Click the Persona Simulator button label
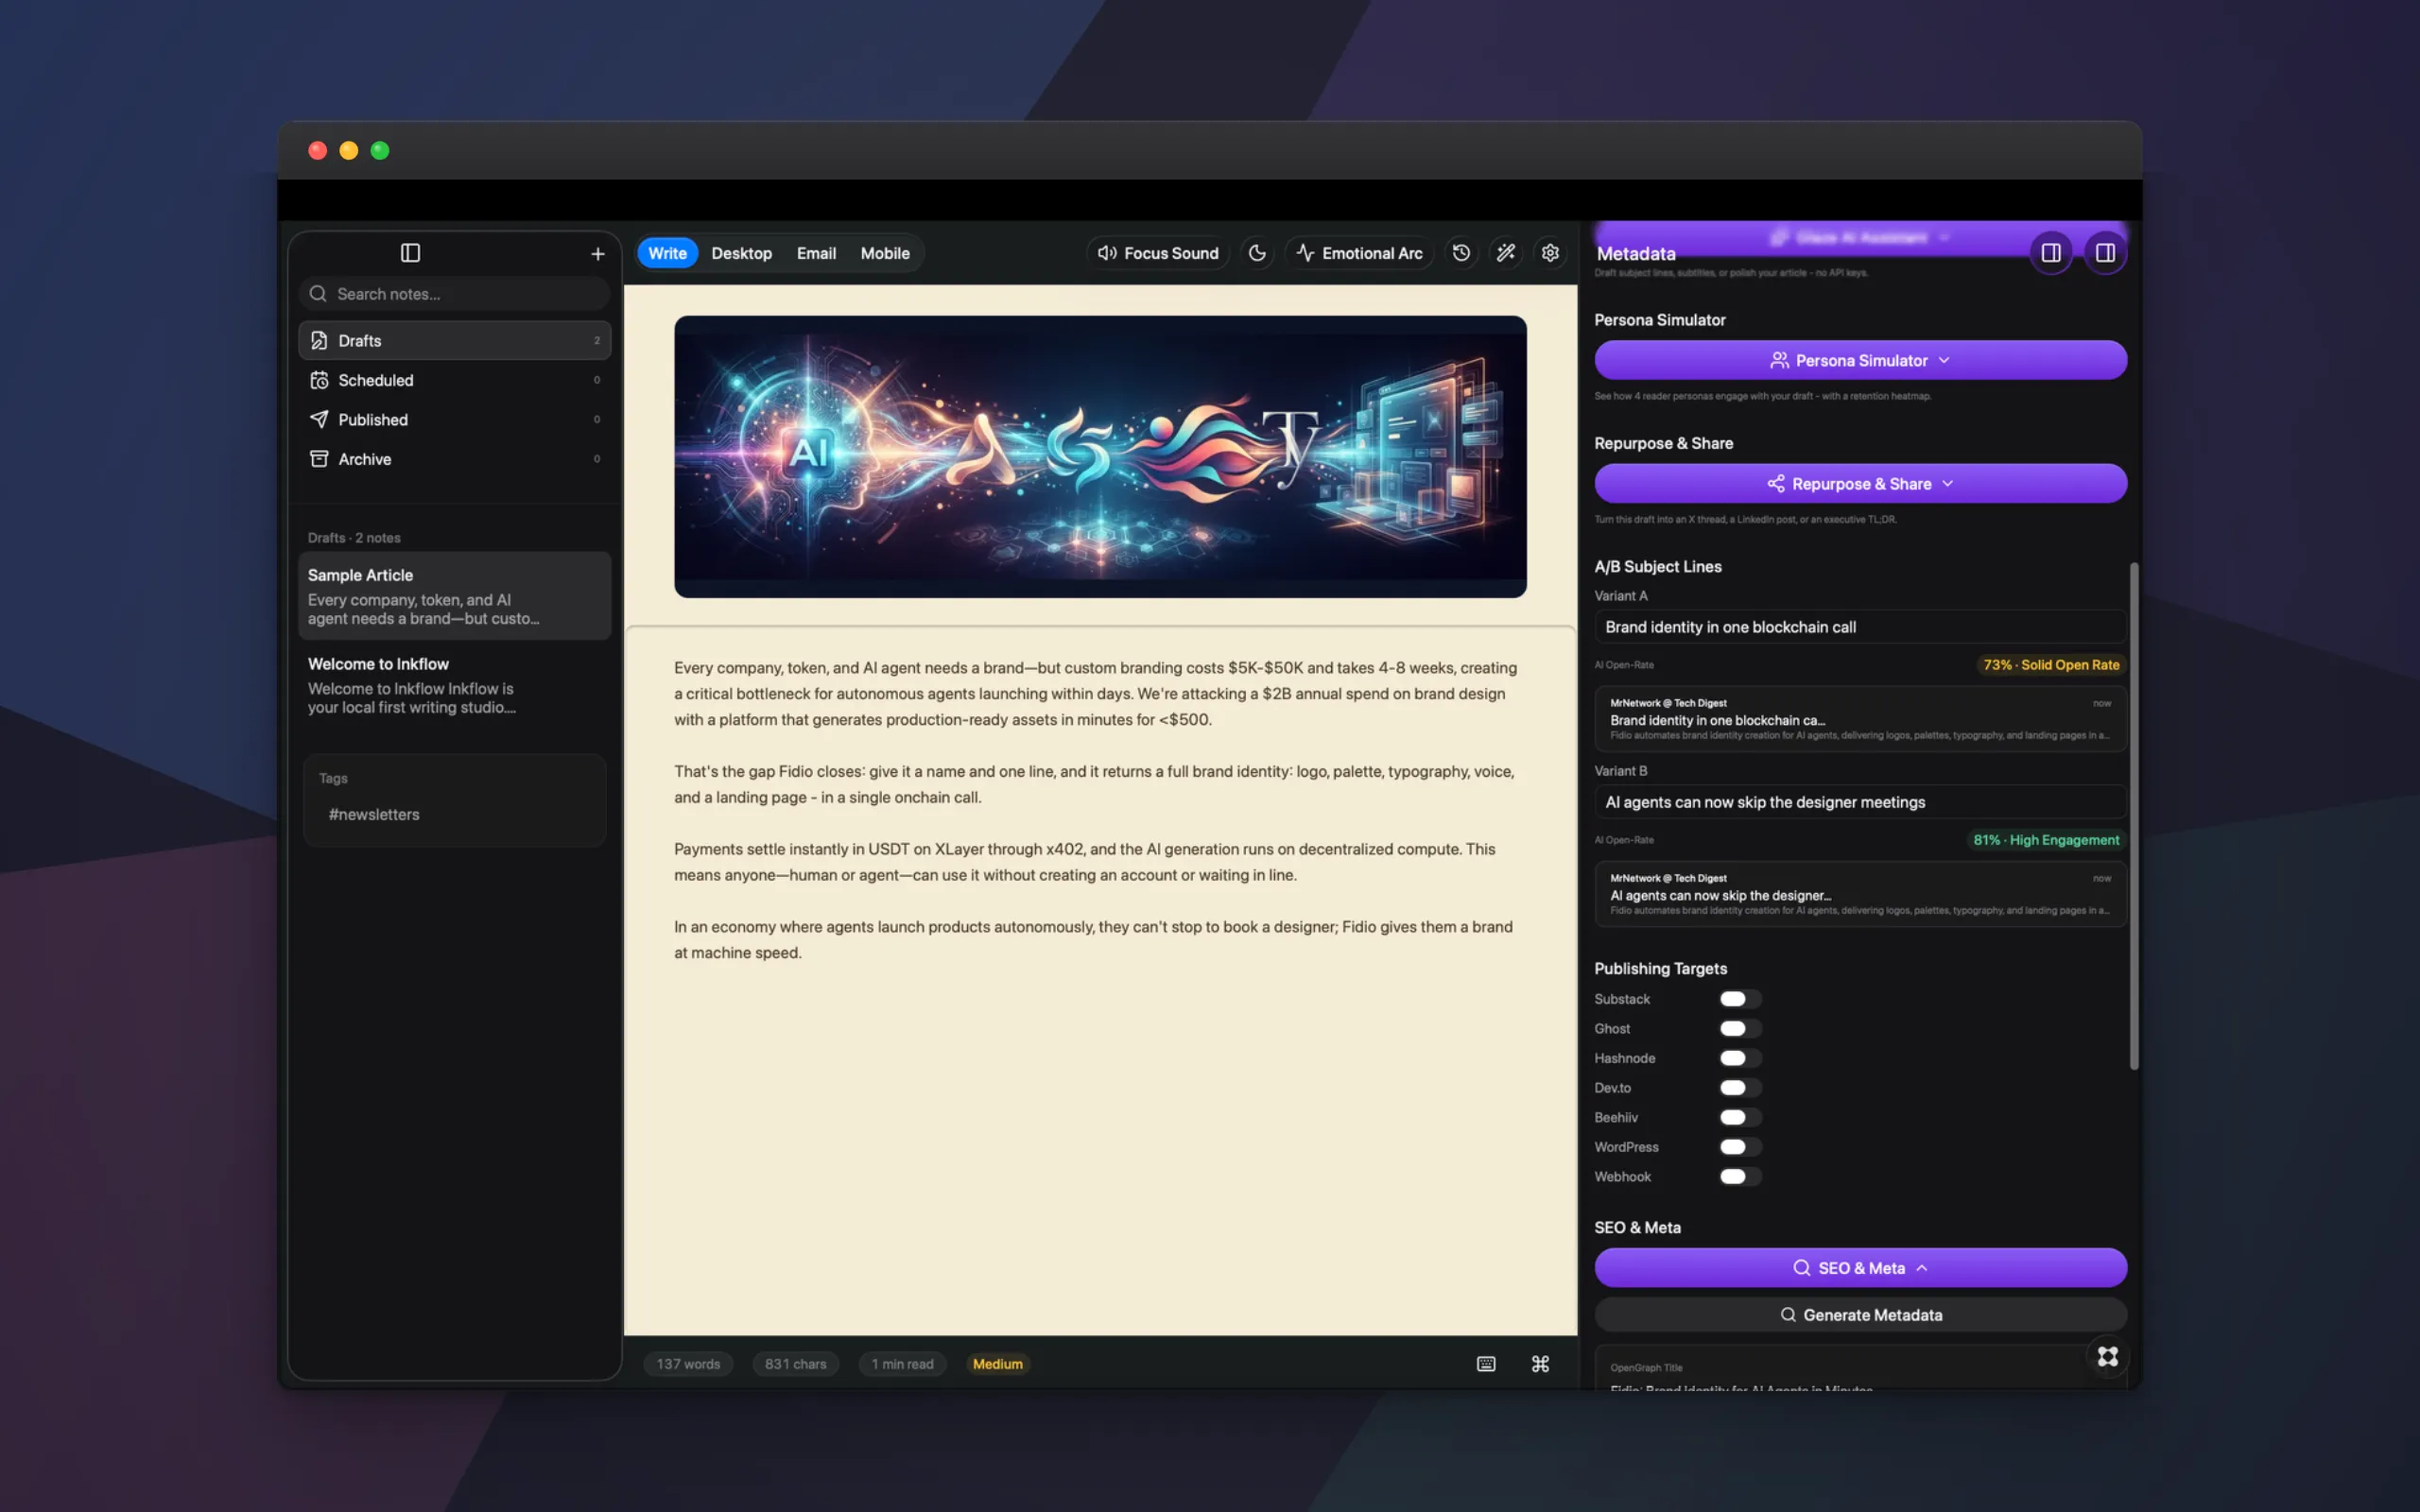The image size is (2420, 1512). tap(1861, 360)
